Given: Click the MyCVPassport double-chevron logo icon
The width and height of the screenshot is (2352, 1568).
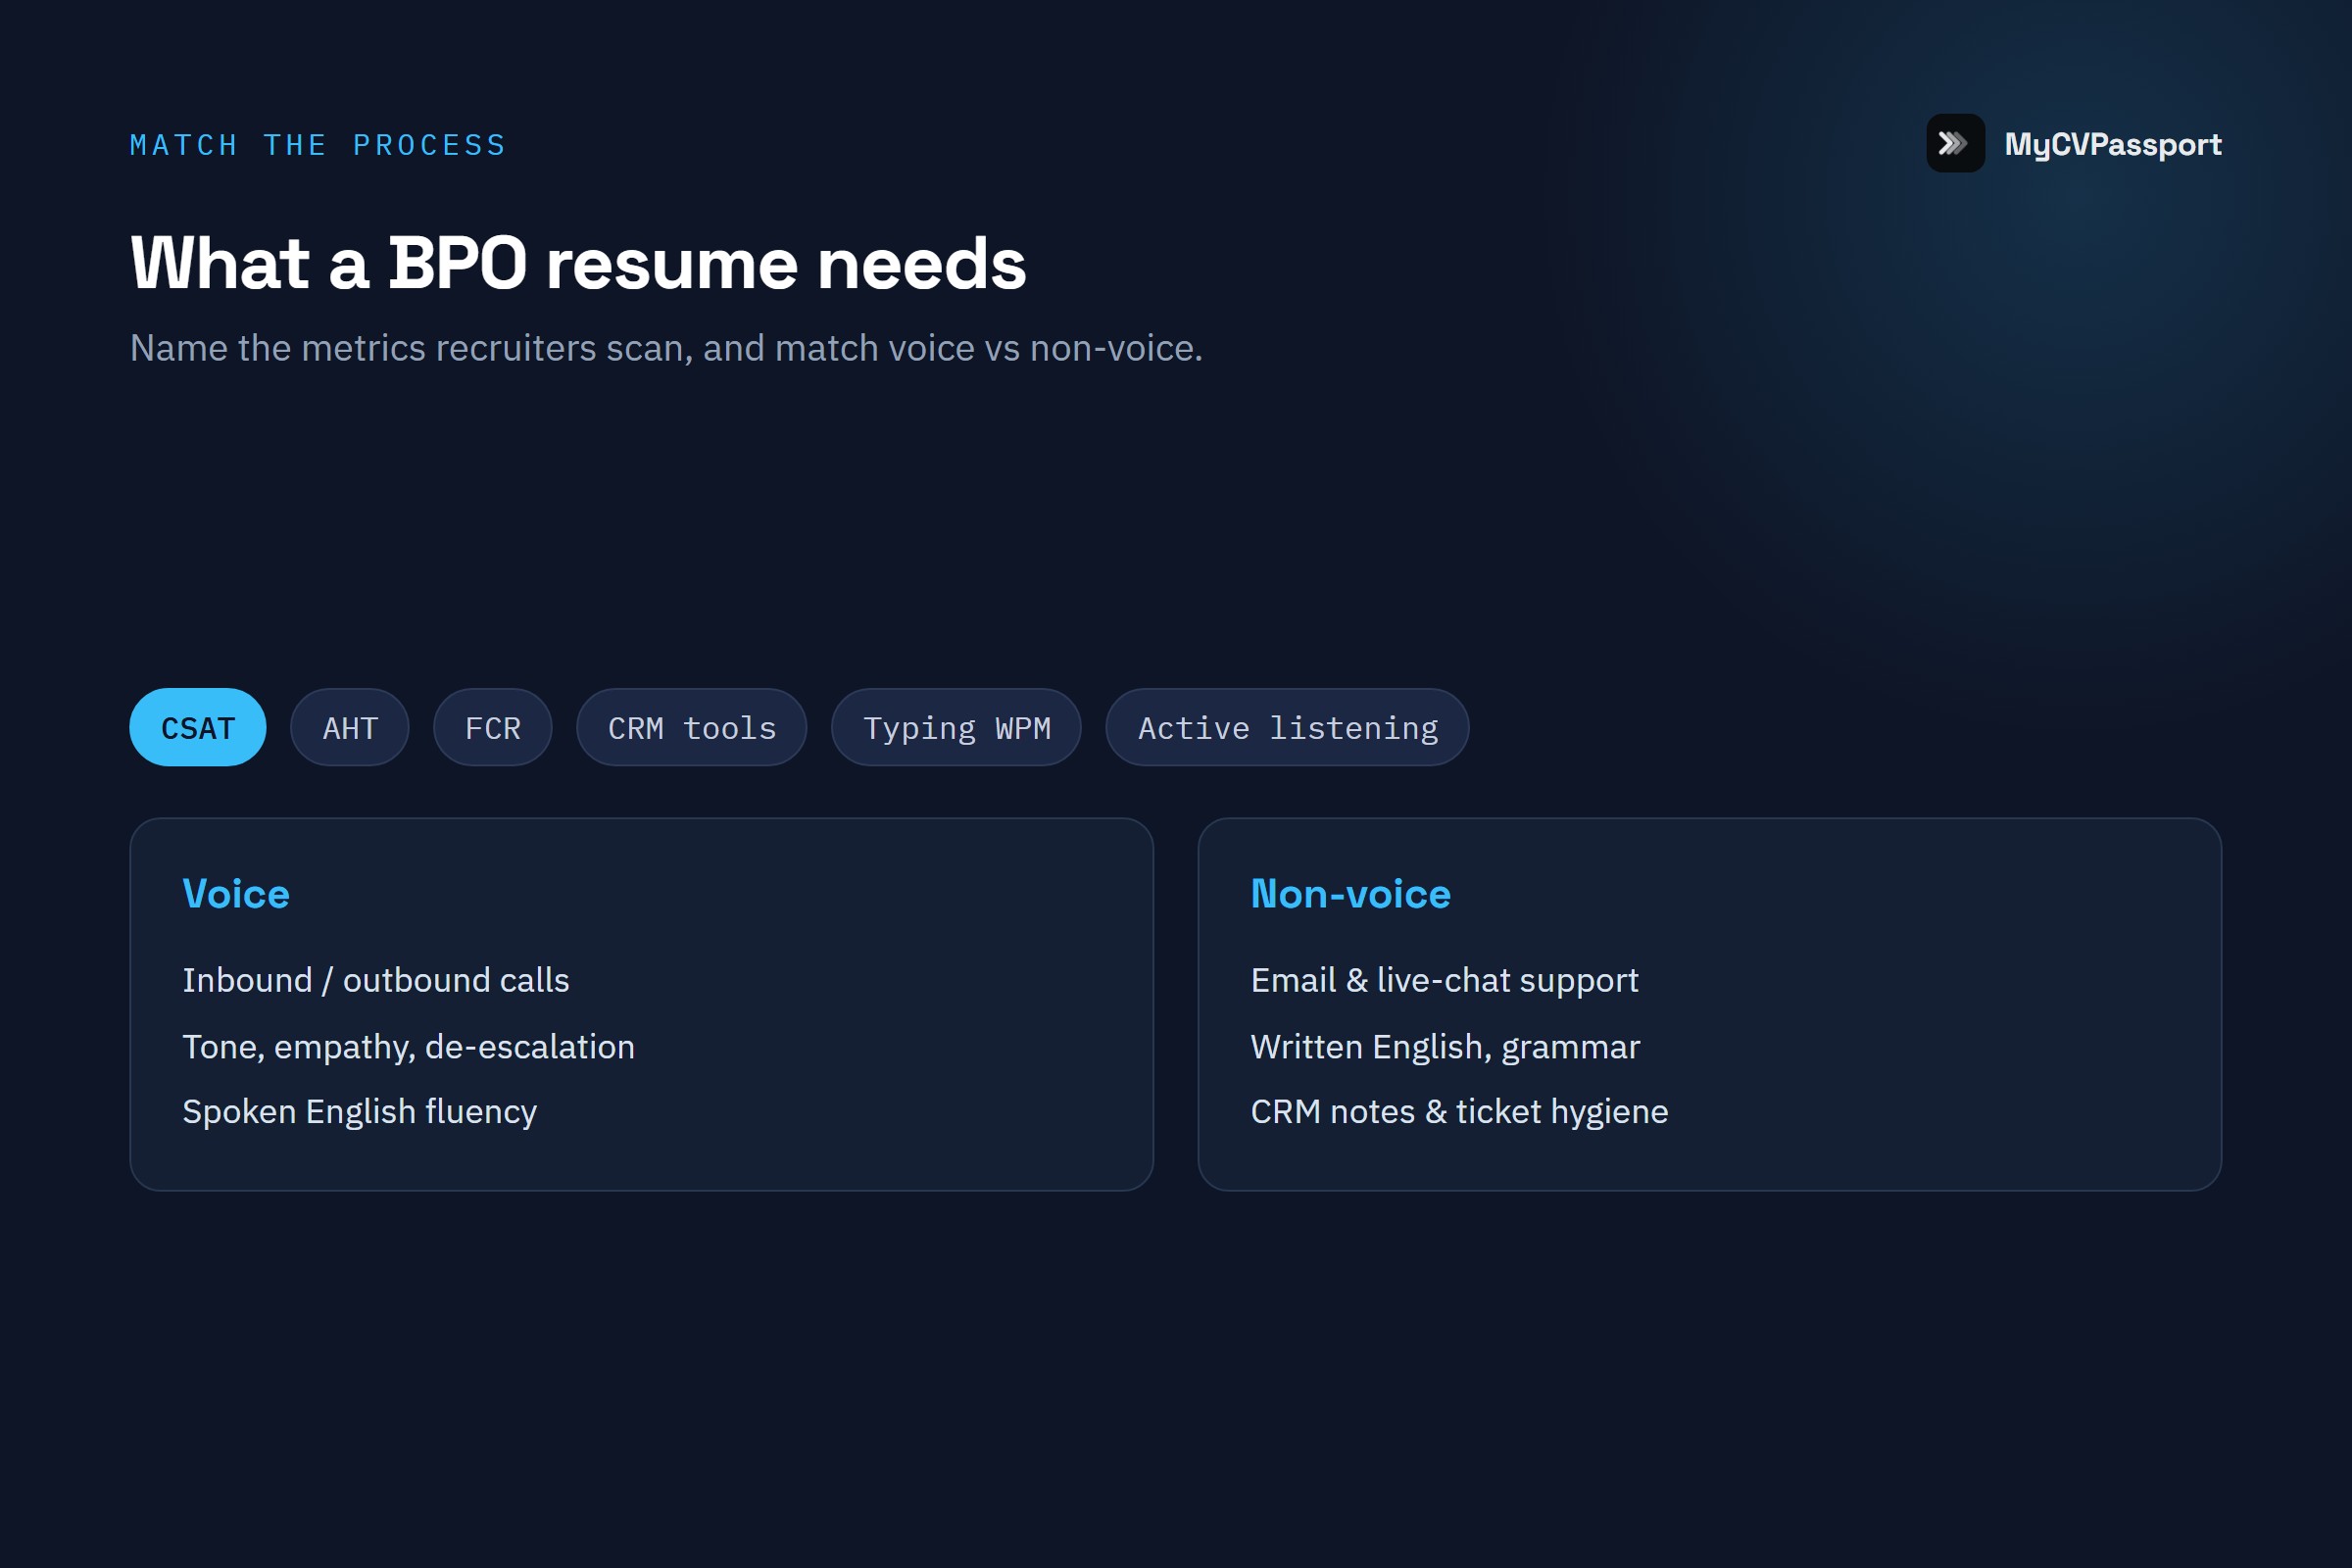Looking at the screenshot, I should click(x=1955, y=143).
